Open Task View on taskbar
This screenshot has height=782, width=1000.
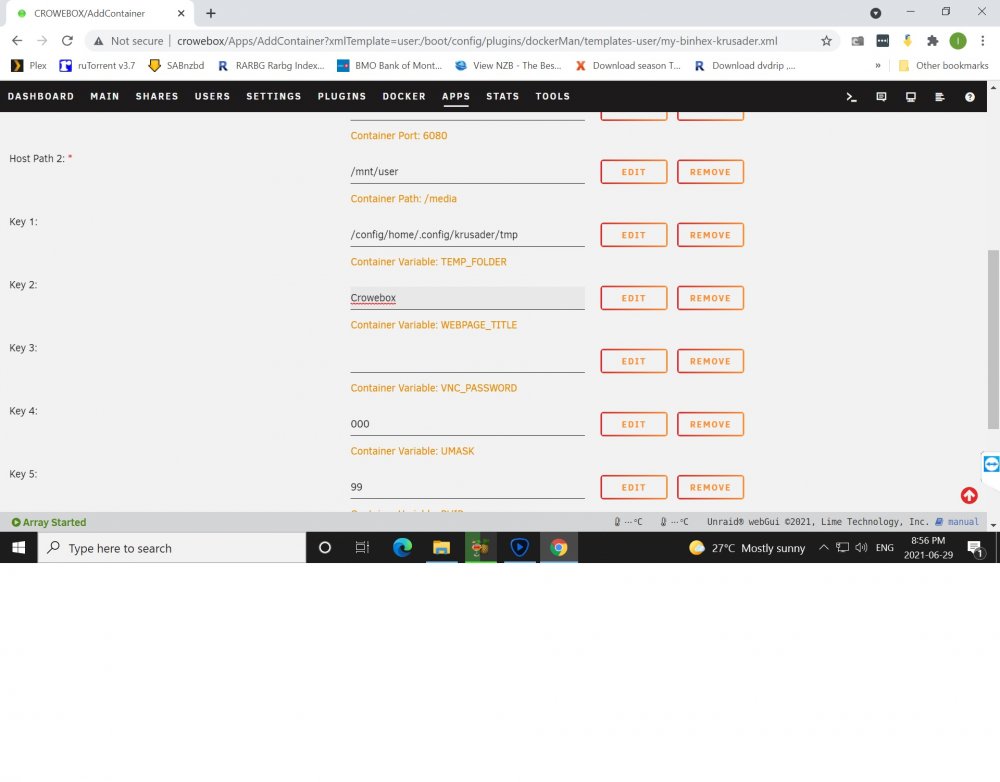coord(362,547)
